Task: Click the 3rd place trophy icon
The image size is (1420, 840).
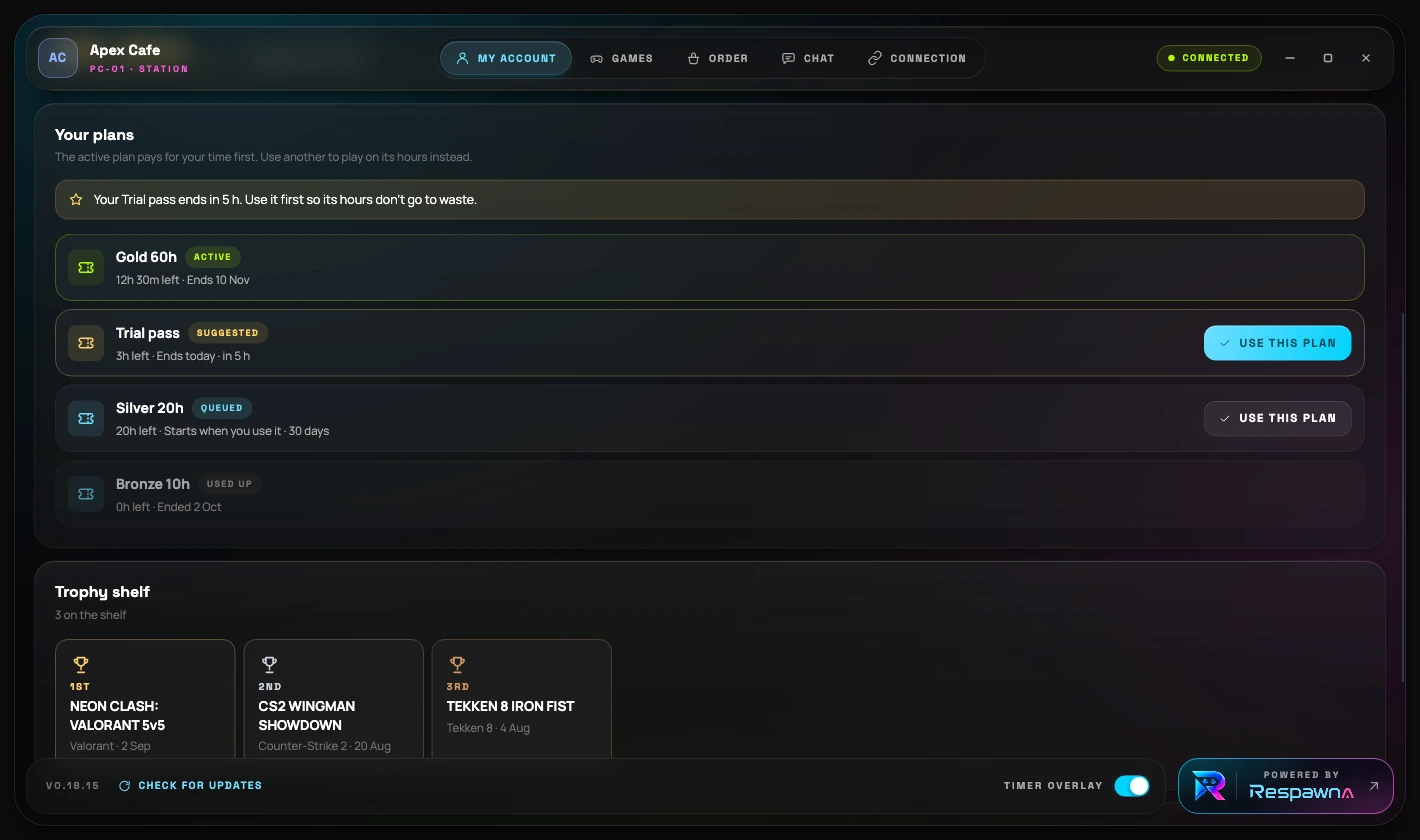Action: click(457, 664)
